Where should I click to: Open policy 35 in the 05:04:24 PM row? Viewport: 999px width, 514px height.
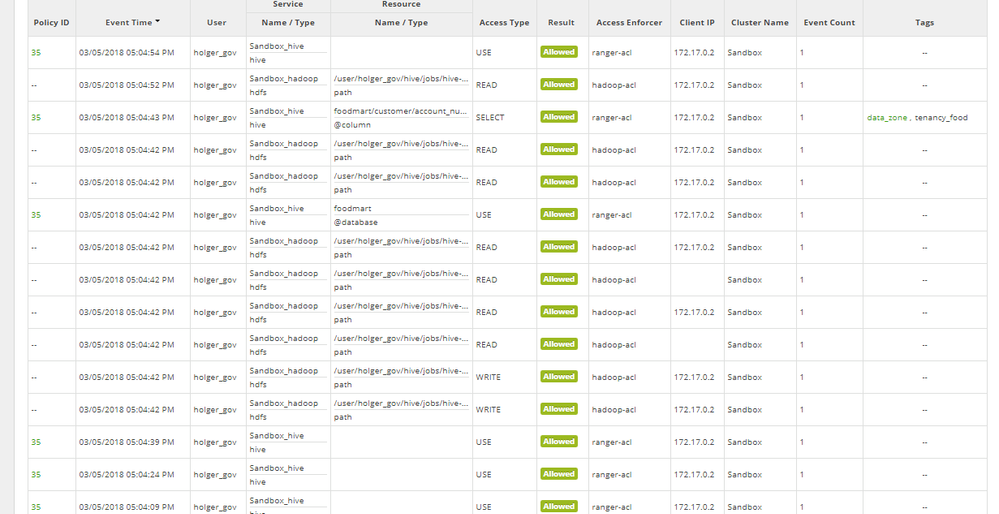pyautogui.click(x=36, y=475)
